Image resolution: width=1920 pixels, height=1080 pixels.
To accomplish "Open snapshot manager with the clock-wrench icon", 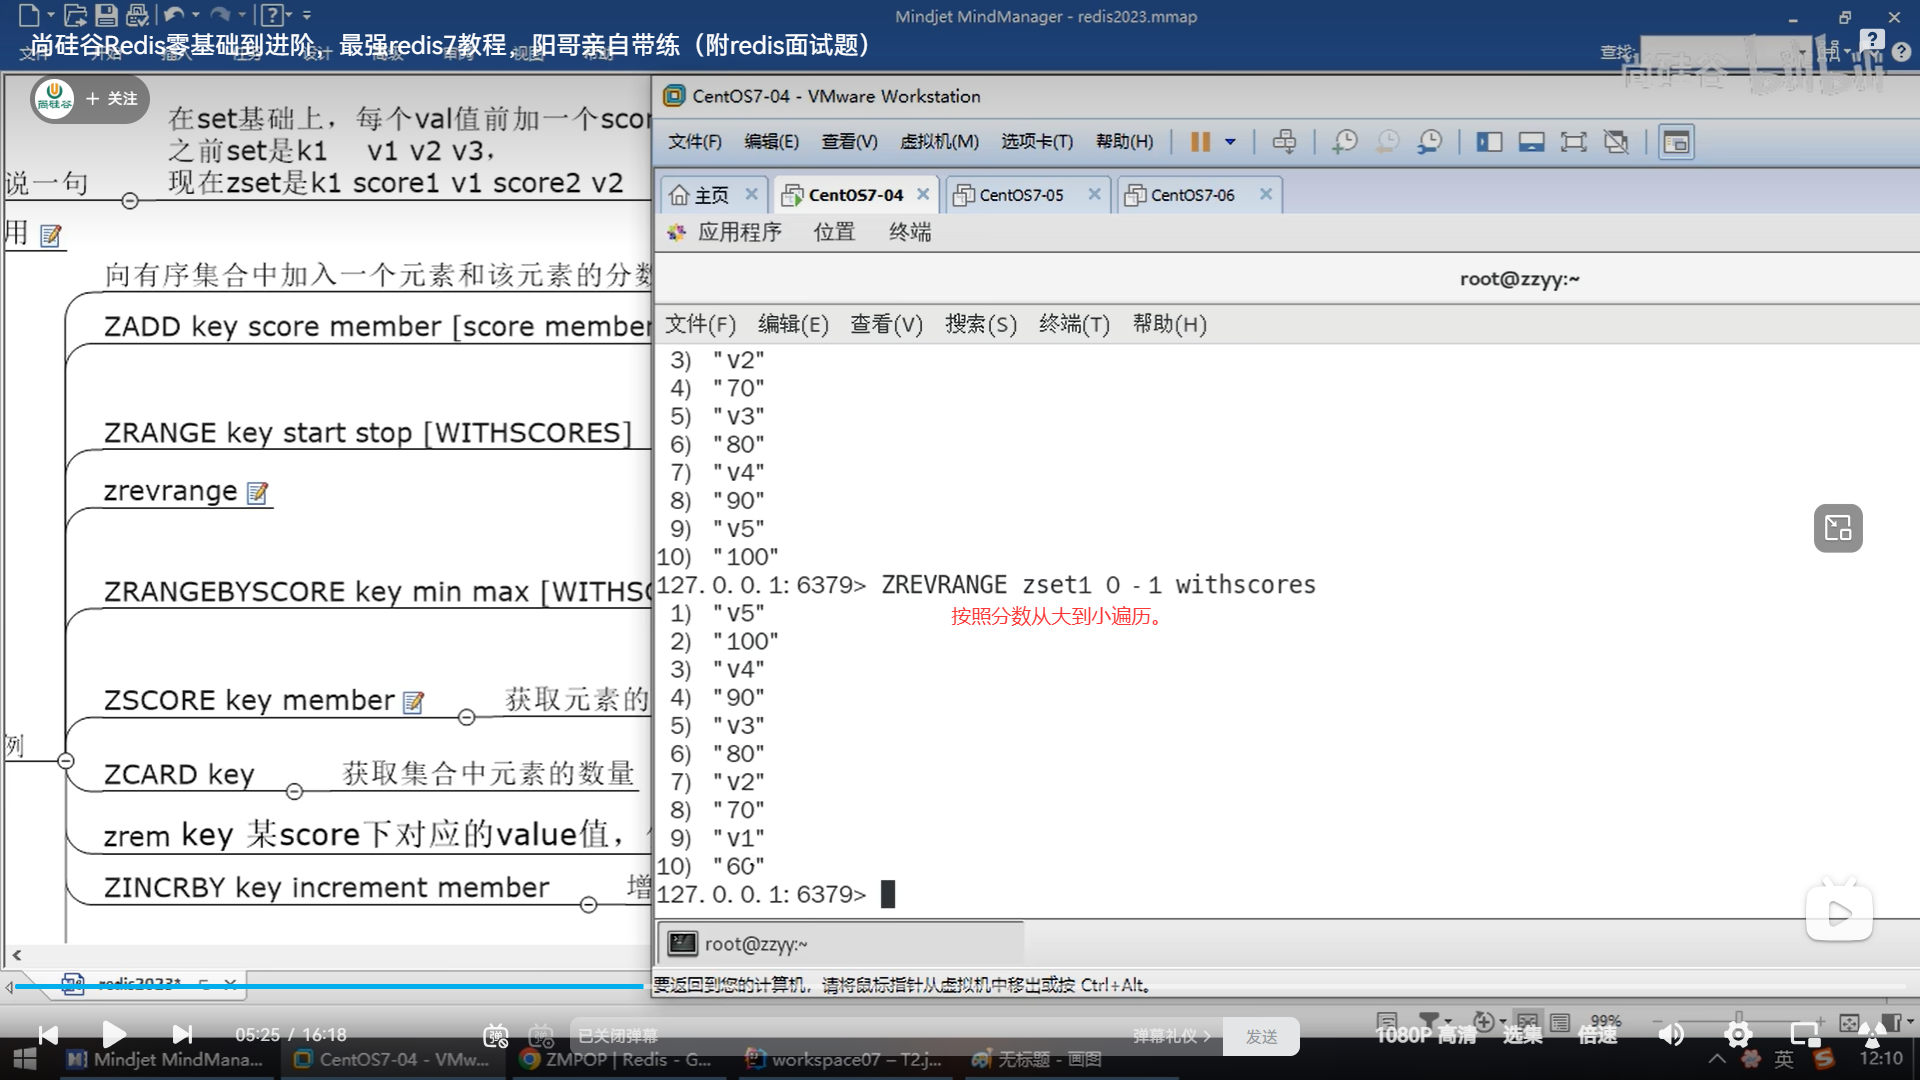I will 1430,142.
